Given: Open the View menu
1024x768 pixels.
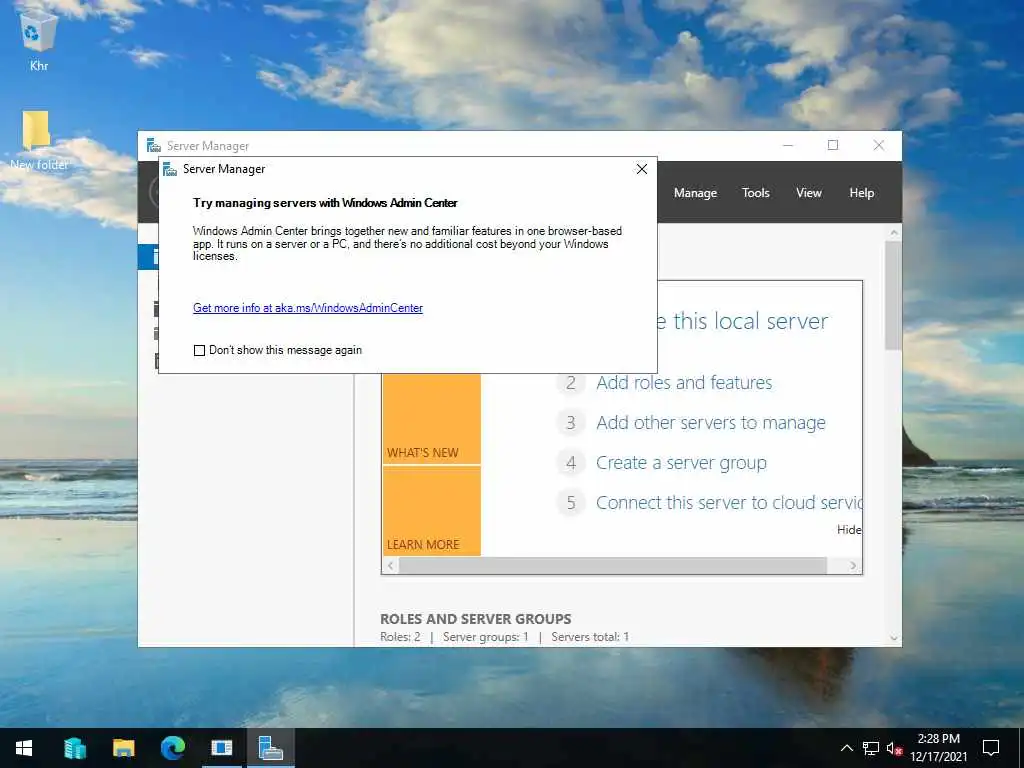Looking at the screenshot, I should coord(808,193).
